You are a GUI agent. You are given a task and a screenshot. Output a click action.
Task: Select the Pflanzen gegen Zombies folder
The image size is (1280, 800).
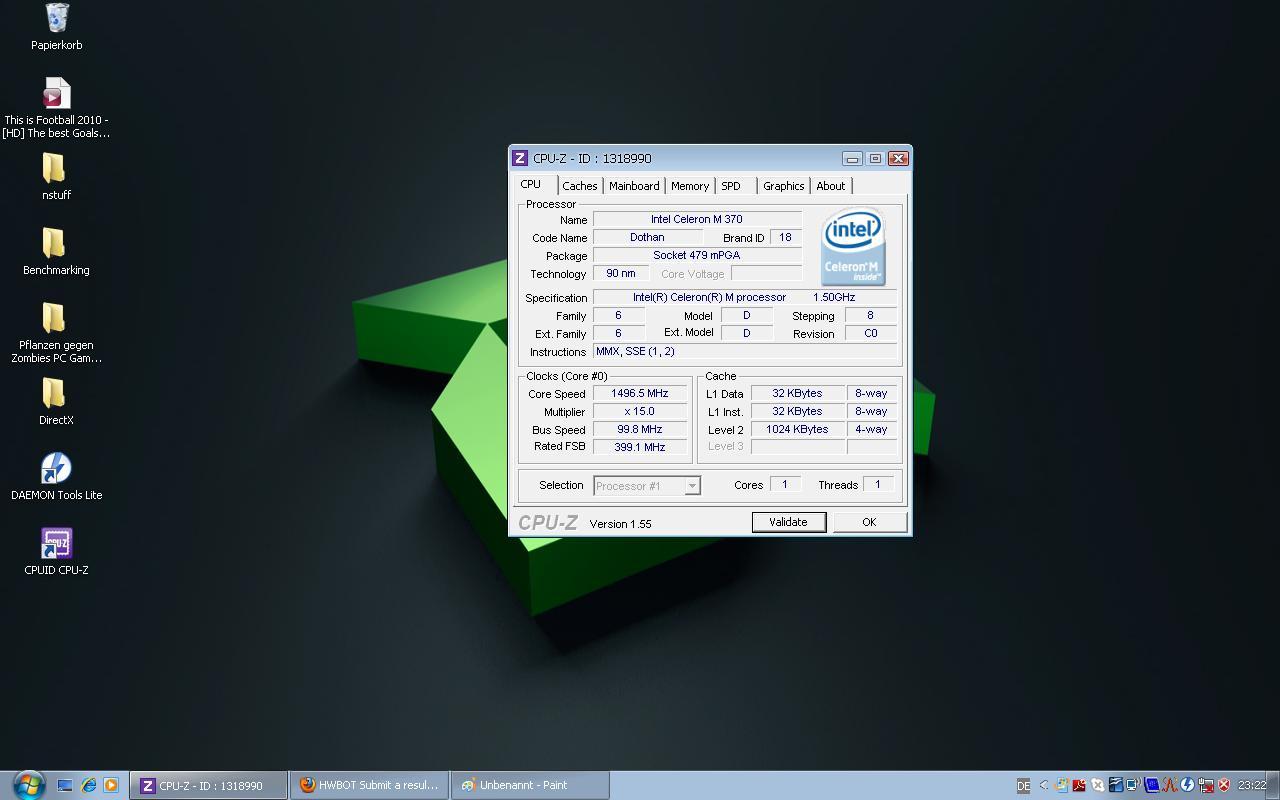[56, 333]
